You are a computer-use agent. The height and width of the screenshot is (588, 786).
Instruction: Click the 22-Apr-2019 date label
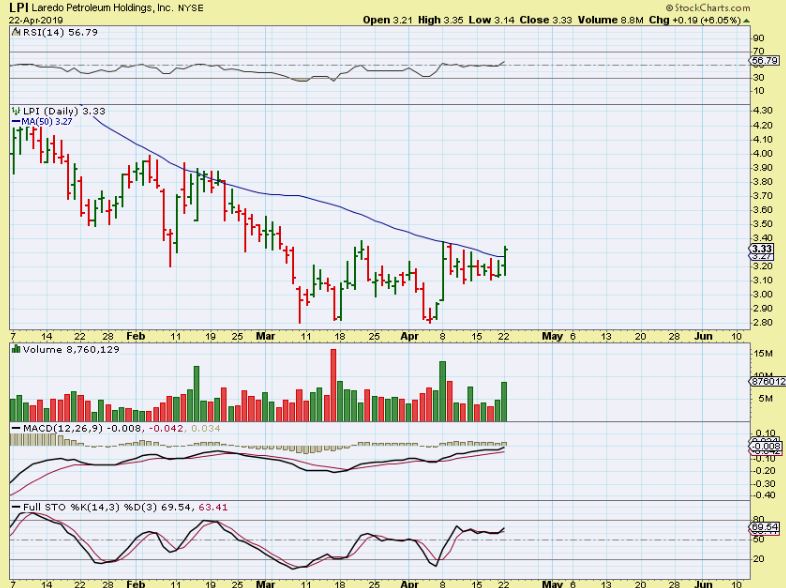click(30, 19)
